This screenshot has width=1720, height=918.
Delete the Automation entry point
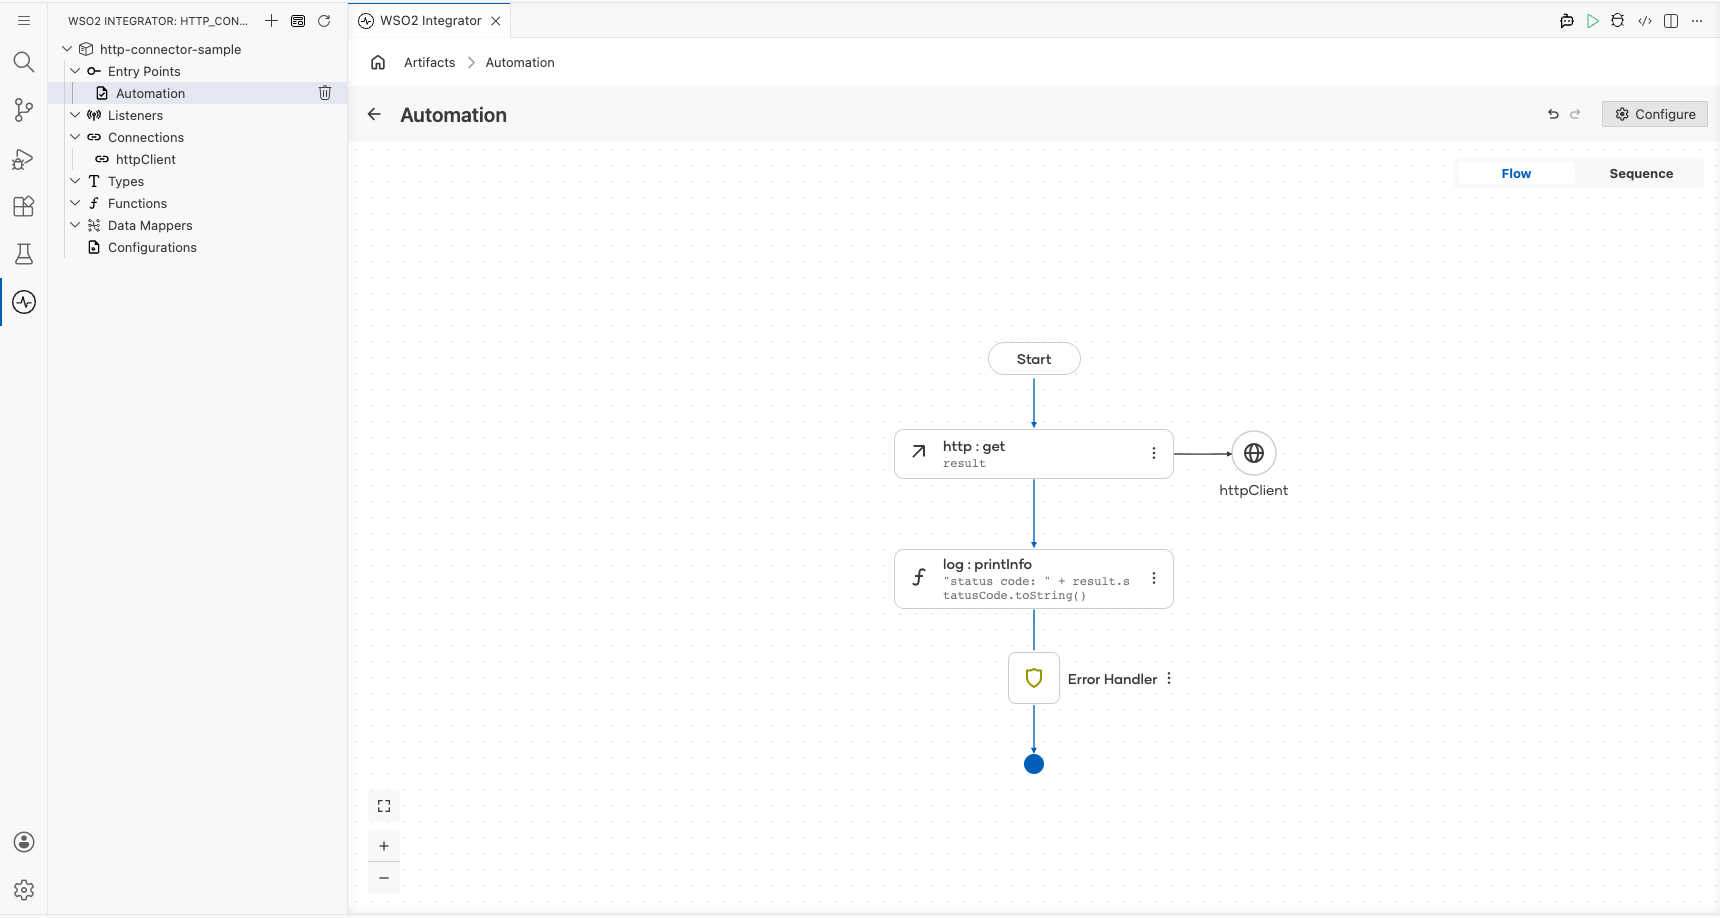pos(325,93)
